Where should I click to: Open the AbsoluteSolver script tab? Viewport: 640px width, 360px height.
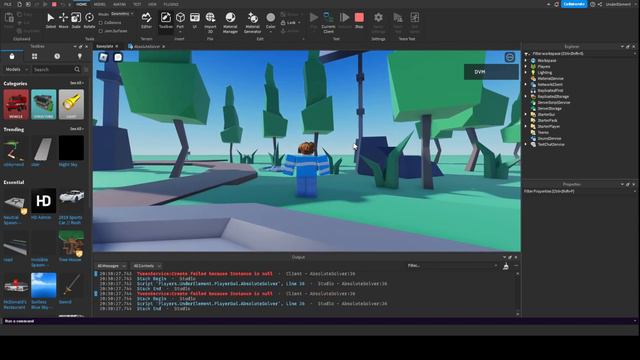pos(147,47)
